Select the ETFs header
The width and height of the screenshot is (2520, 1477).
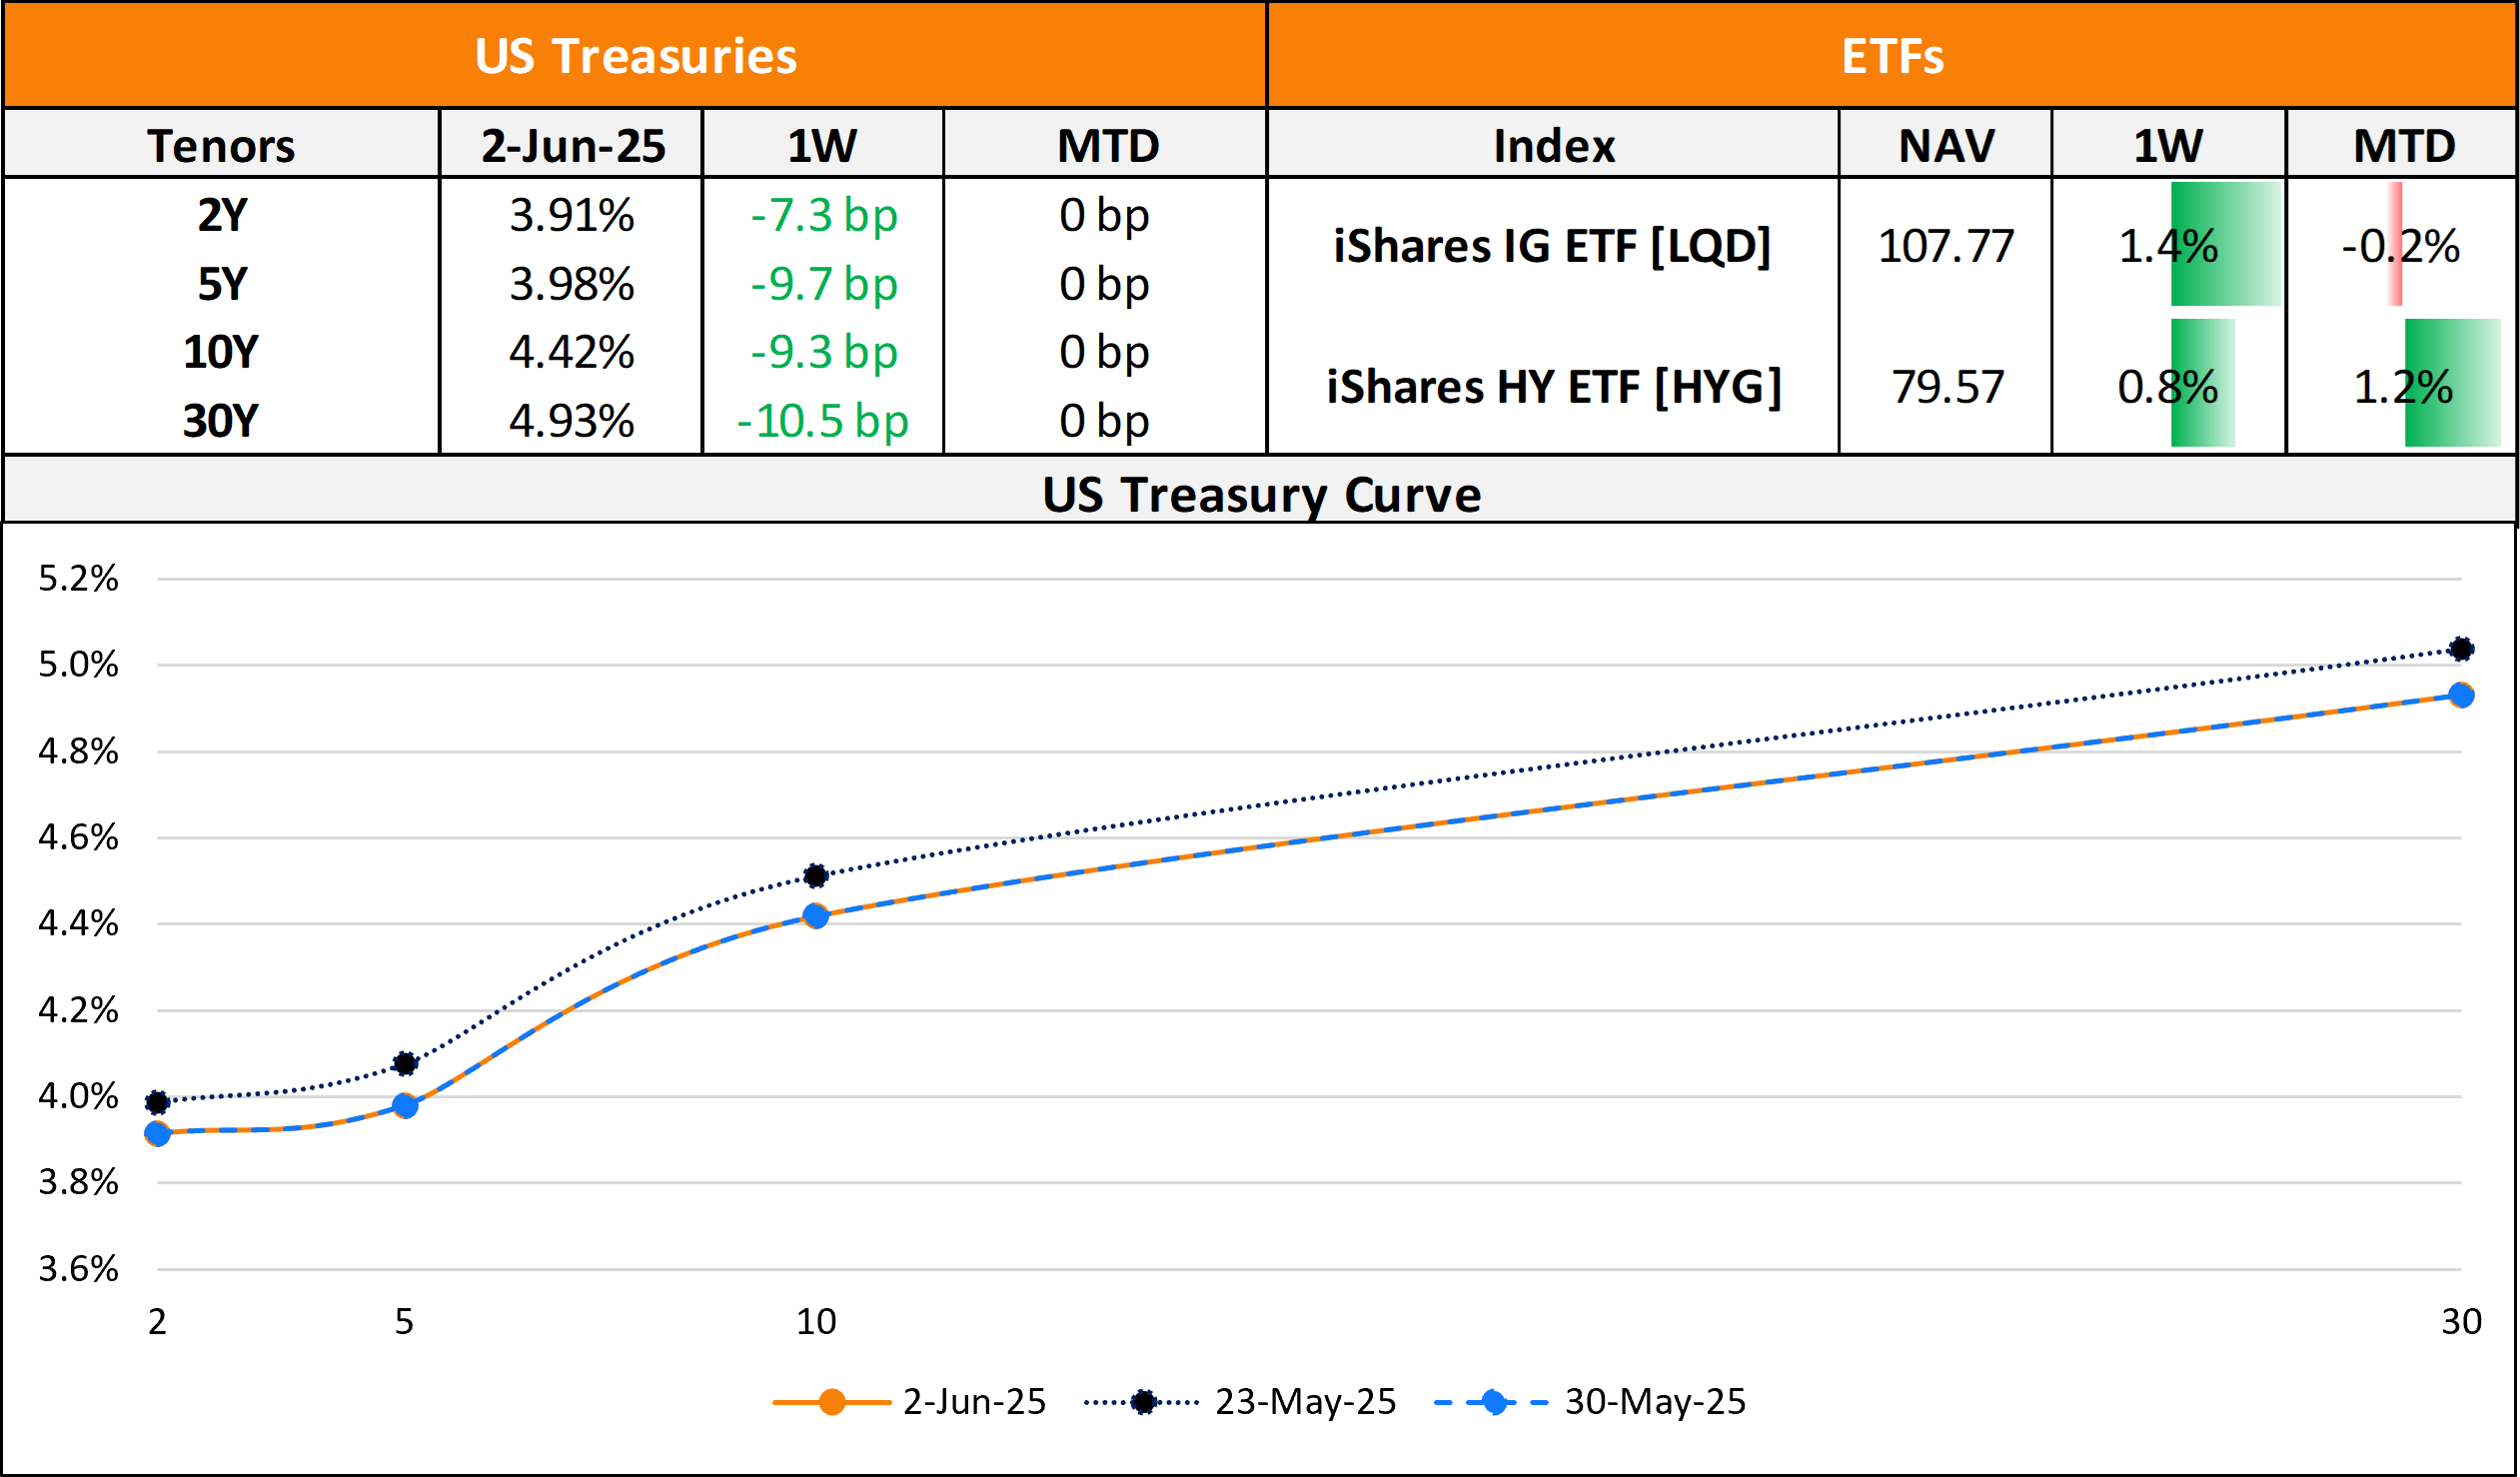click(x=1891, y=55)
